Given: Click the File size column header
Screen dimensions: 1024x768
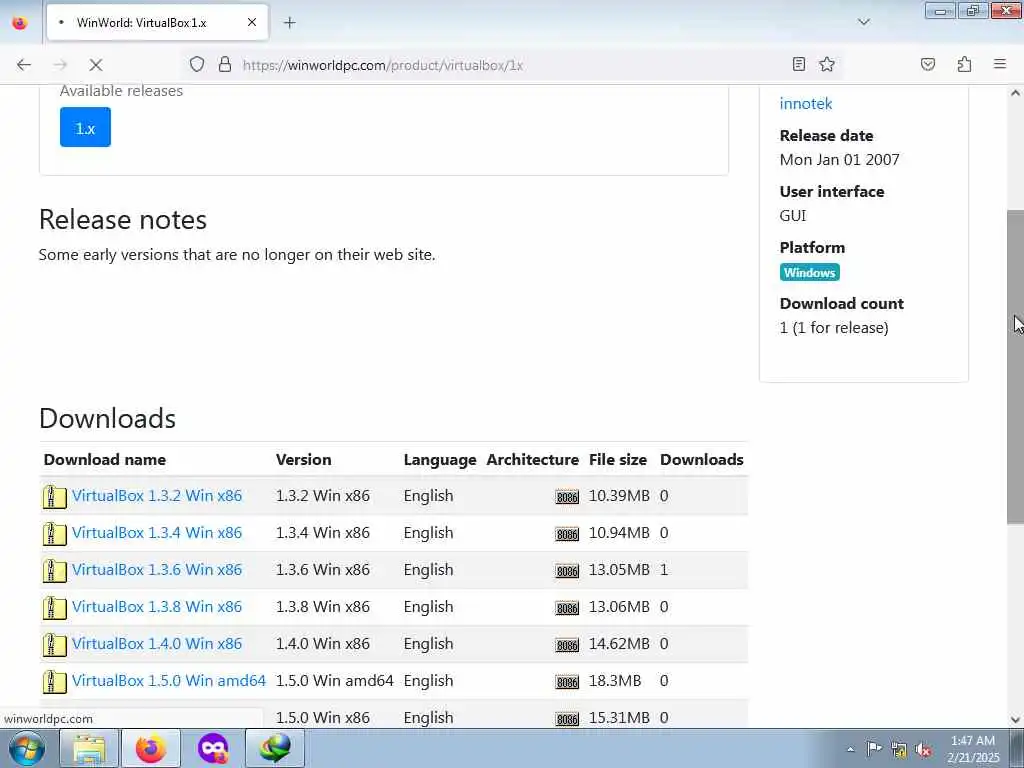Looking at the screenshot, I should coord(618,460).
